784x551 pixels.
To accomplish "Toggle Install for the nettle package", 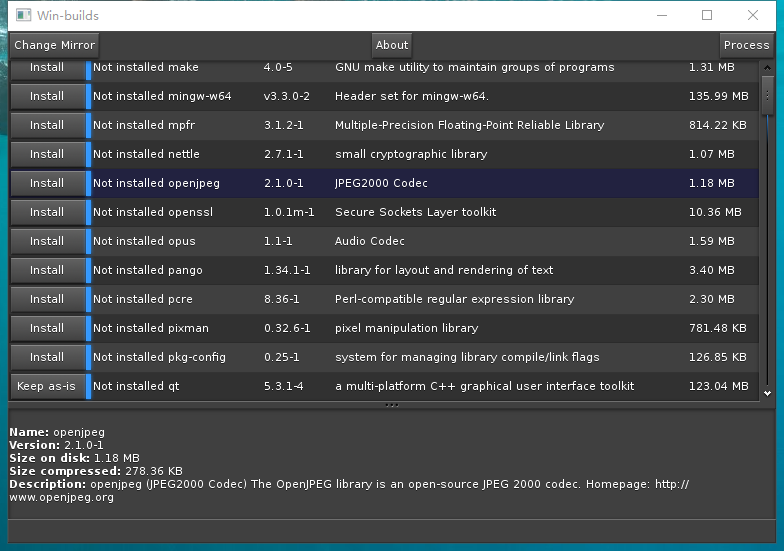I will click(x=47, y=155).
